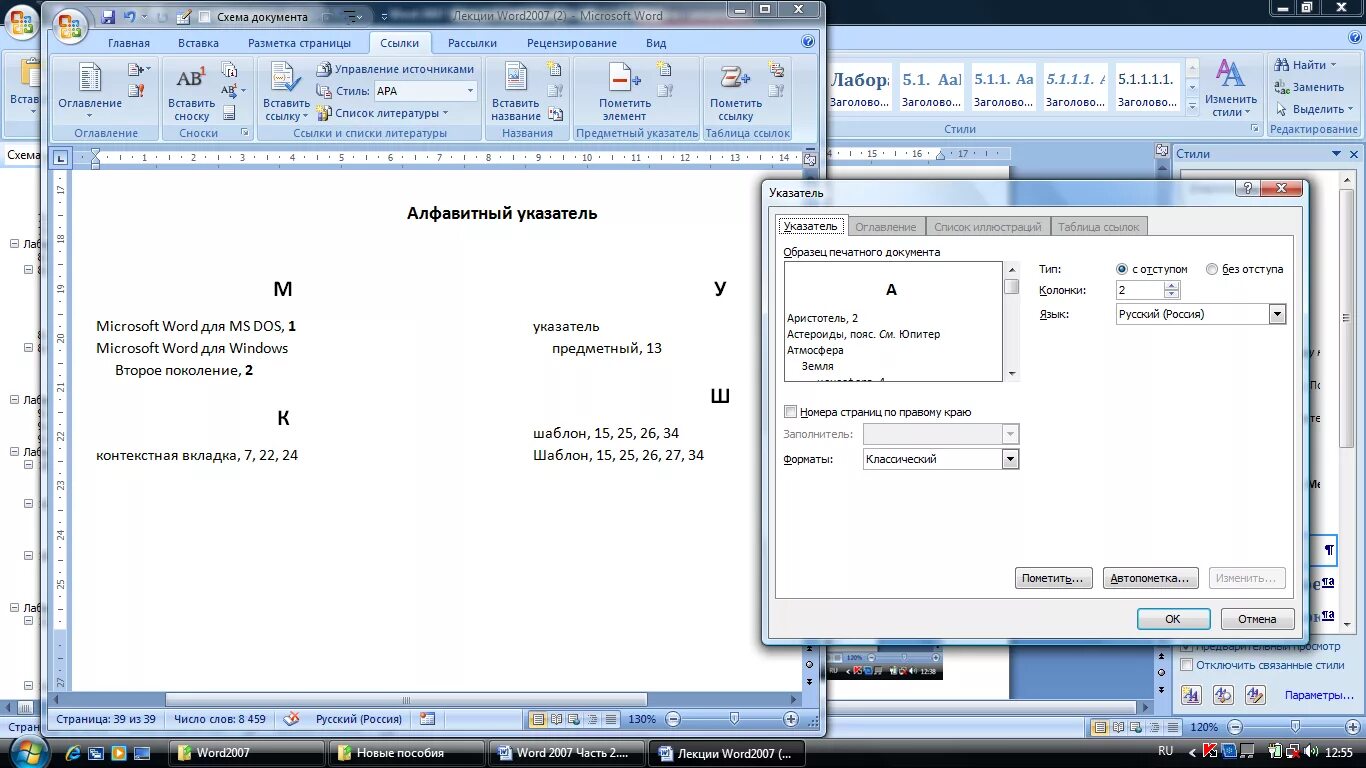
Task: Expand the 'Список литературы' dropdown
Action: click(x=445, y=113)
